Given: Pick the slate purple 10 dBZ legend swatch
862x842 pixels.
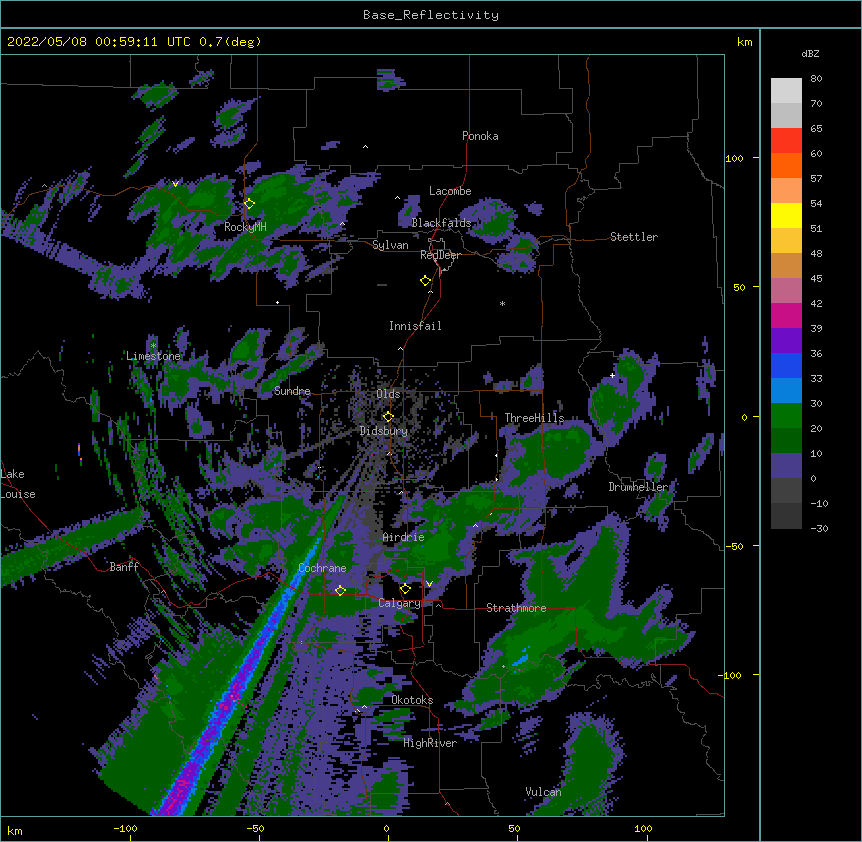Looking at the screenshot, I should (x=786, y=466).
